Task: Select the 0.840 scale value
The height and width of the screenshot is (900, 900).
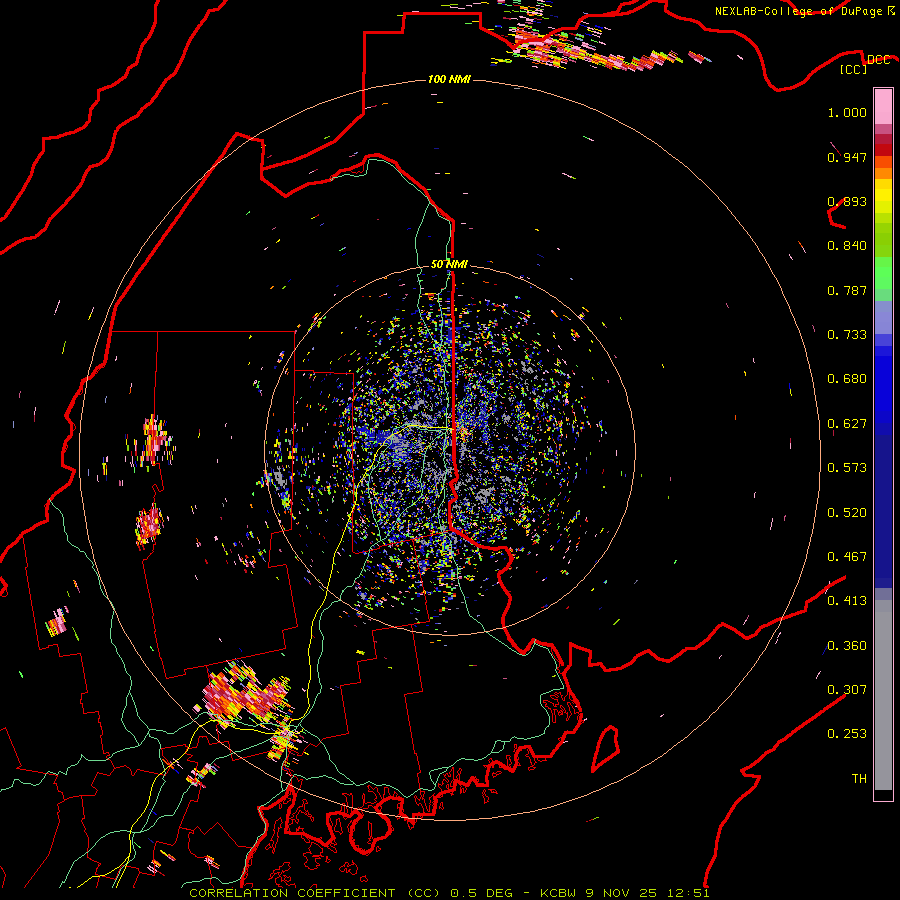Action: click(847, 246)
